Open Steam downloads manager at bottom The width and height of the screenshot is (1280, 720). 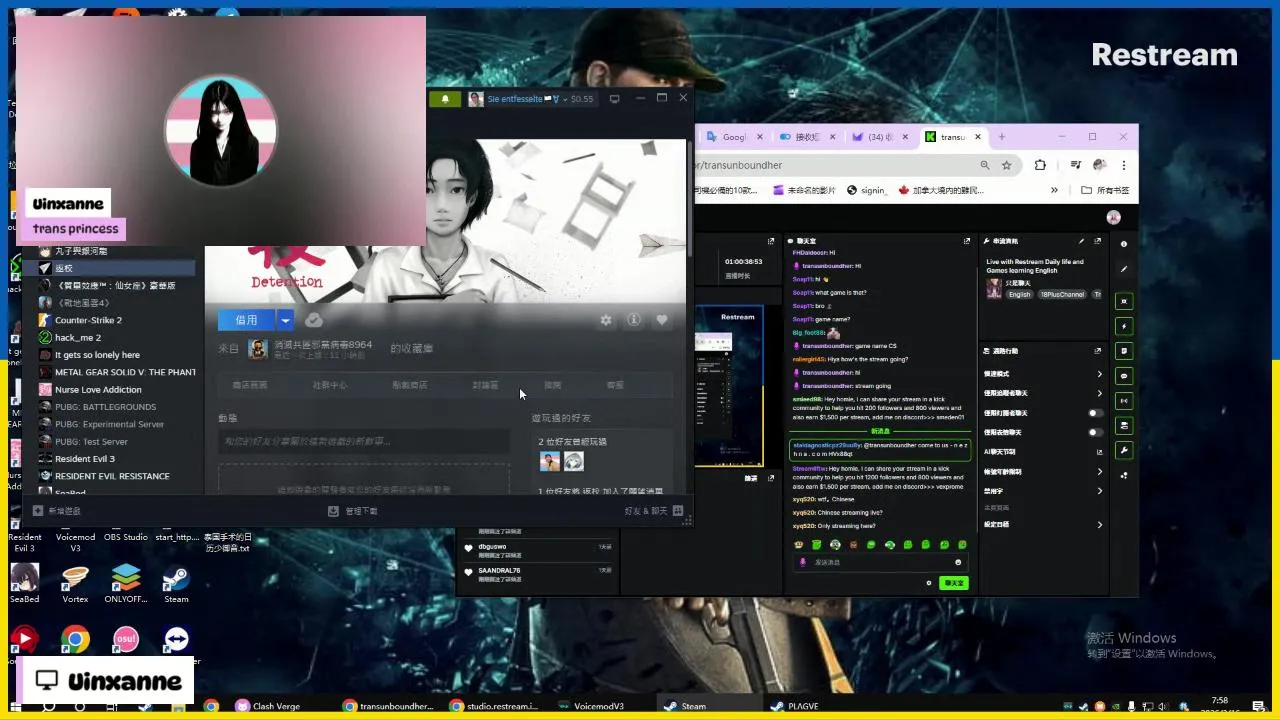tap(353, 511)
